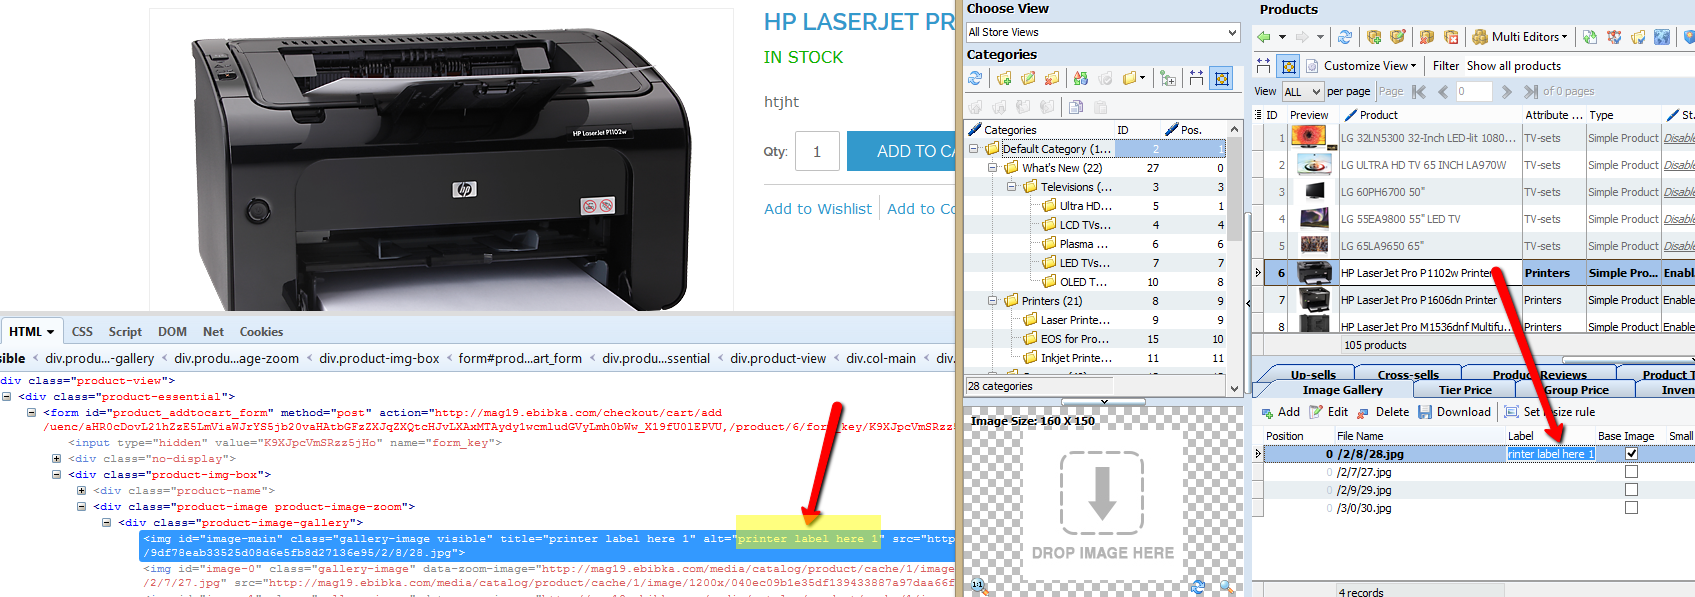Click in the Qty input field

click(817, 152)
